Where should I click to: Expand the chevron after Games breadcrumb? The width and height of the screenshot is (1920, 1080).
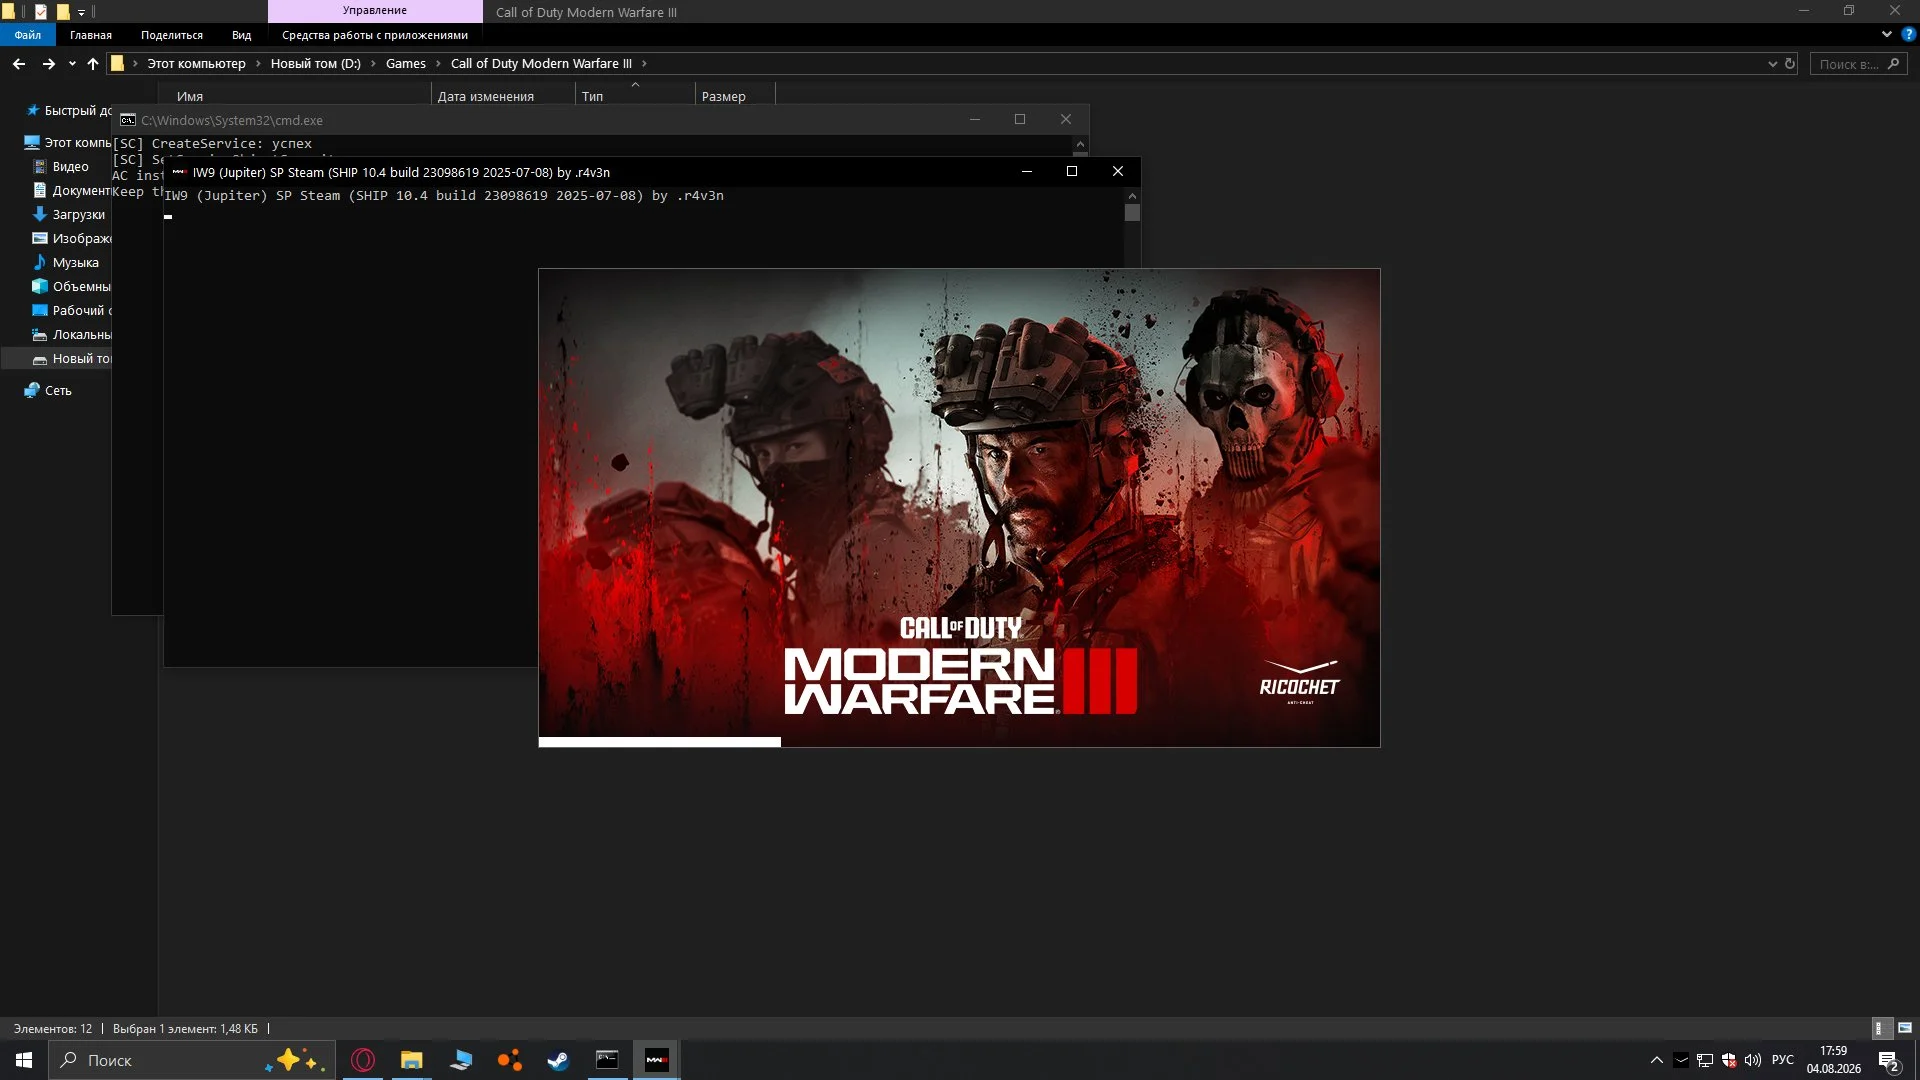pos(438,63)
